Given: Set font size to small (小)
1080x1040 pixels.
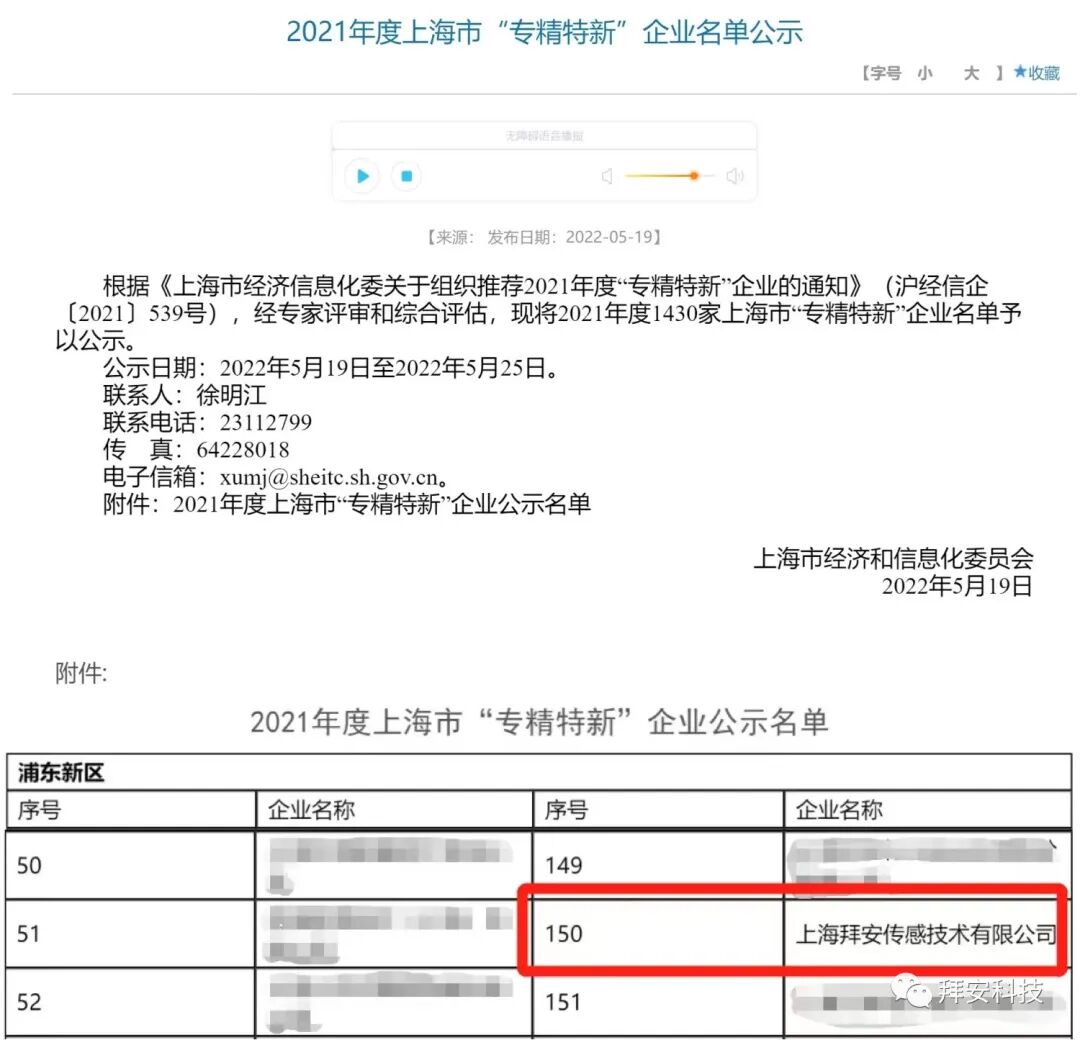Looking at the screenshot, I should click(x=925, y=73).
